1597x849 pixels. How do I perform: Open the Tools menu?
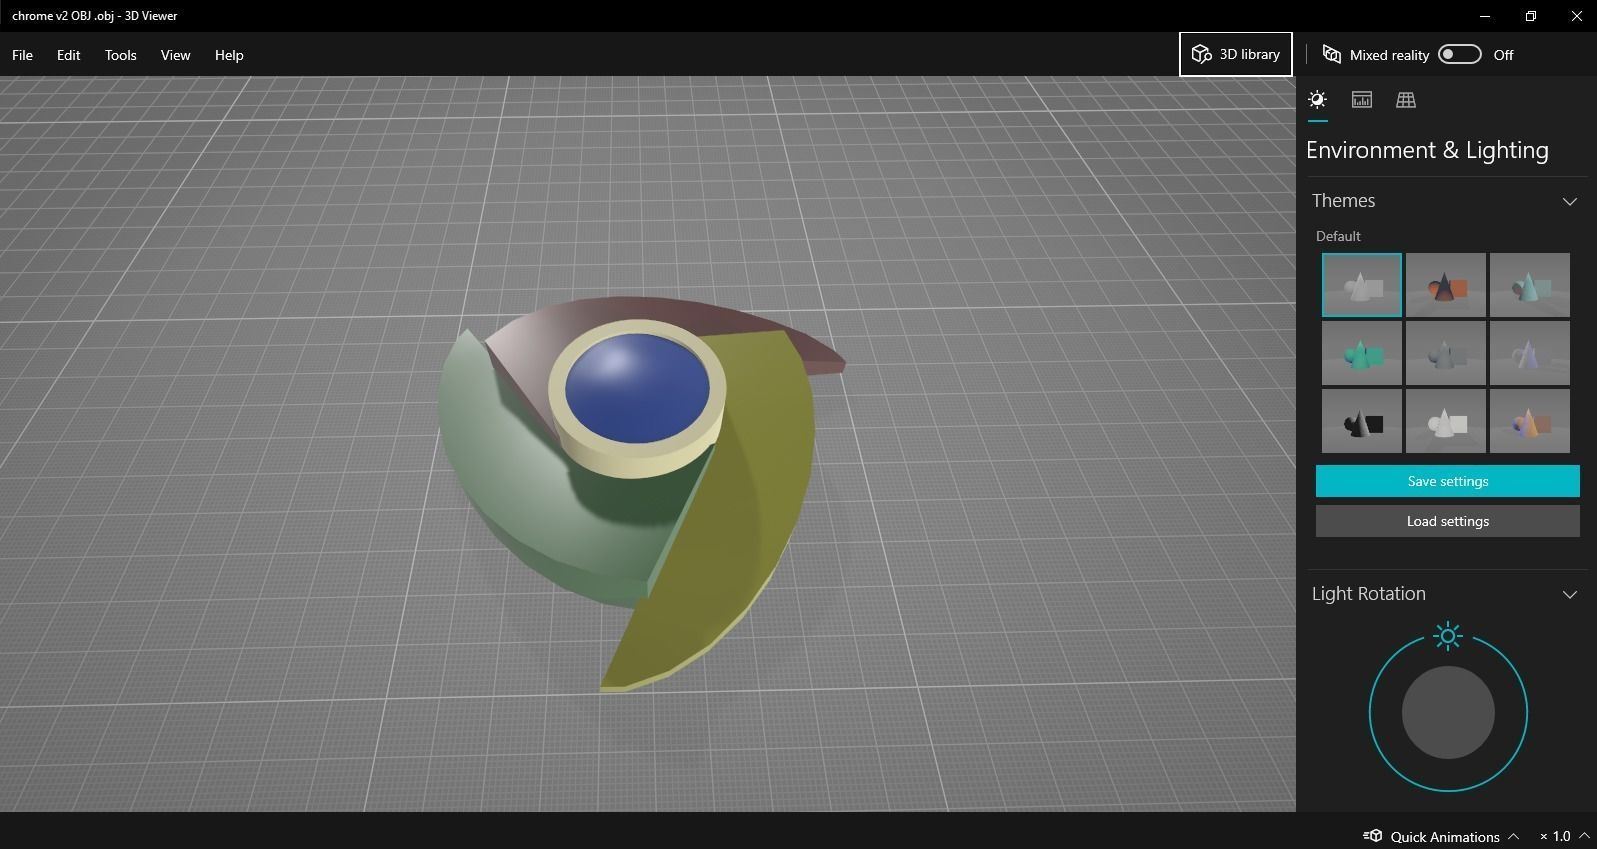pyautogui.click(x=120, y=55)
